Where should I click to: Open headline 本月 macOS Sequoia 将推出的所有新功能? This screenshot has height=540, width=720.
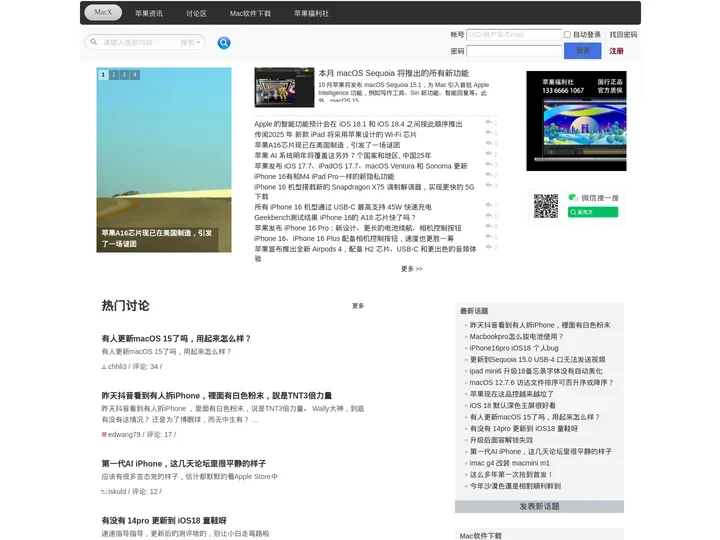pyautogui.click(x=394, y=73)
